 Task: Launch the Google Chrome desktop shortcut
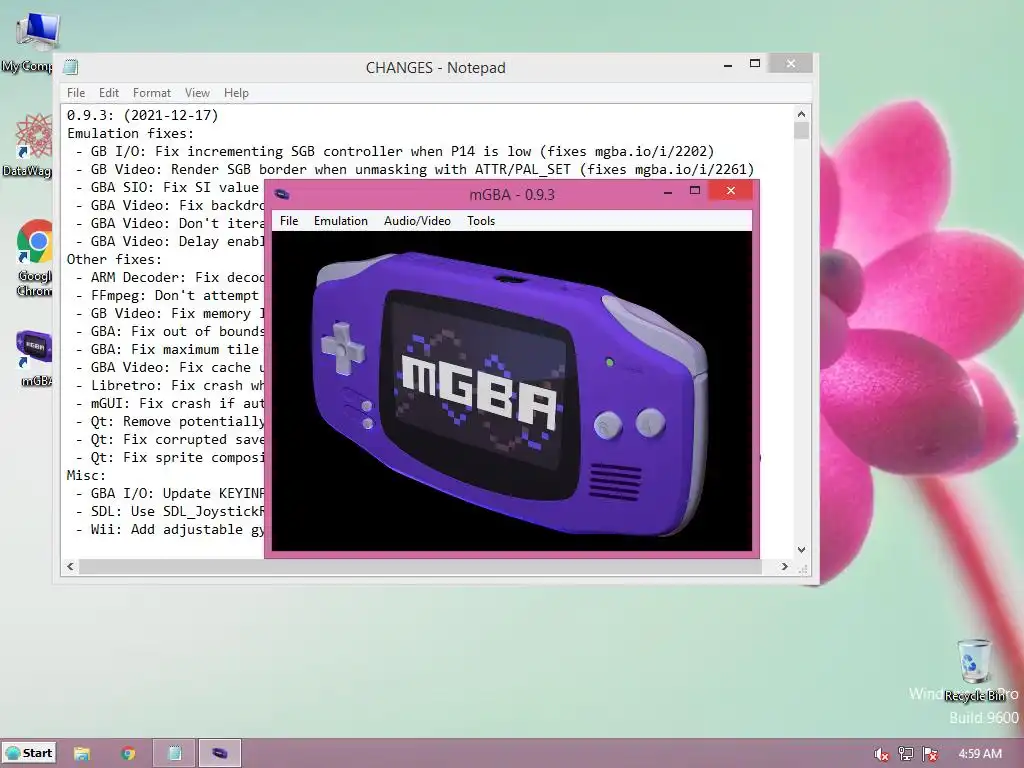click(33, 257)
